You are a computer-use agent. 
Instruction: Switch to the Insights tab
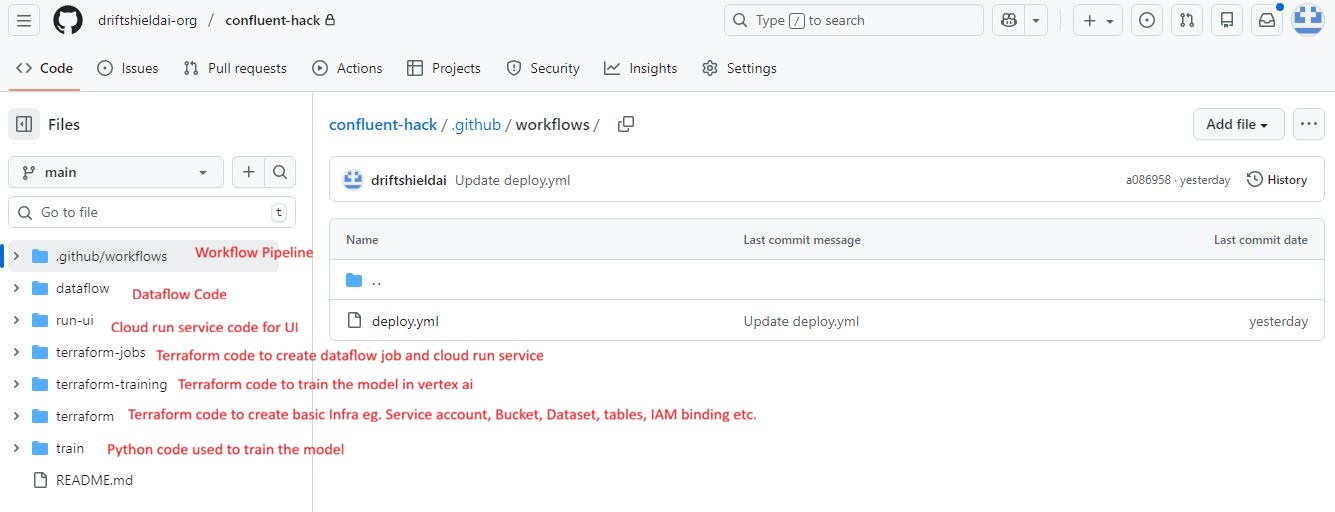click(x=641, y=68)
